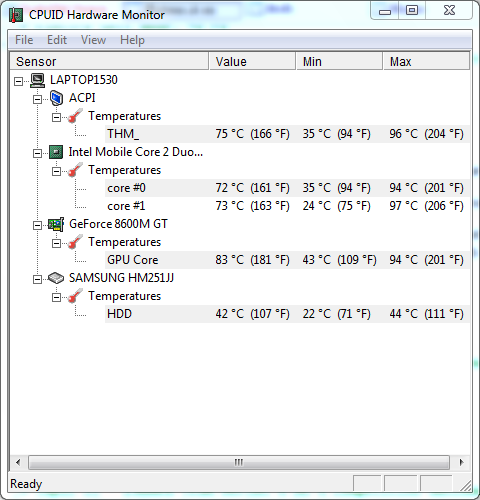The width and height of the screenshot is (480, 500).
Task: Click the Ready status bar text
Action: click(26, 484)
